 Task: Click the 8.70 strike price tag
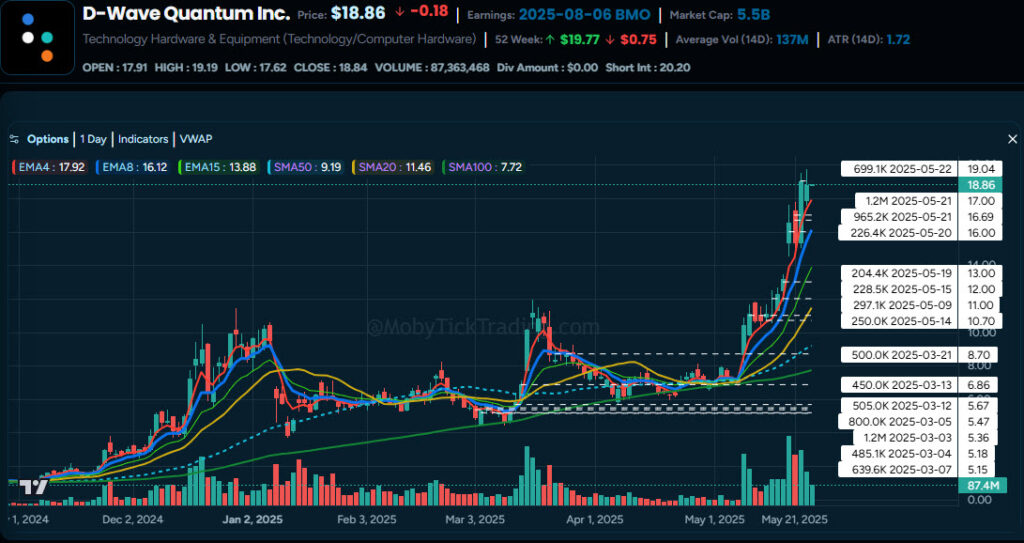[978, 355]
